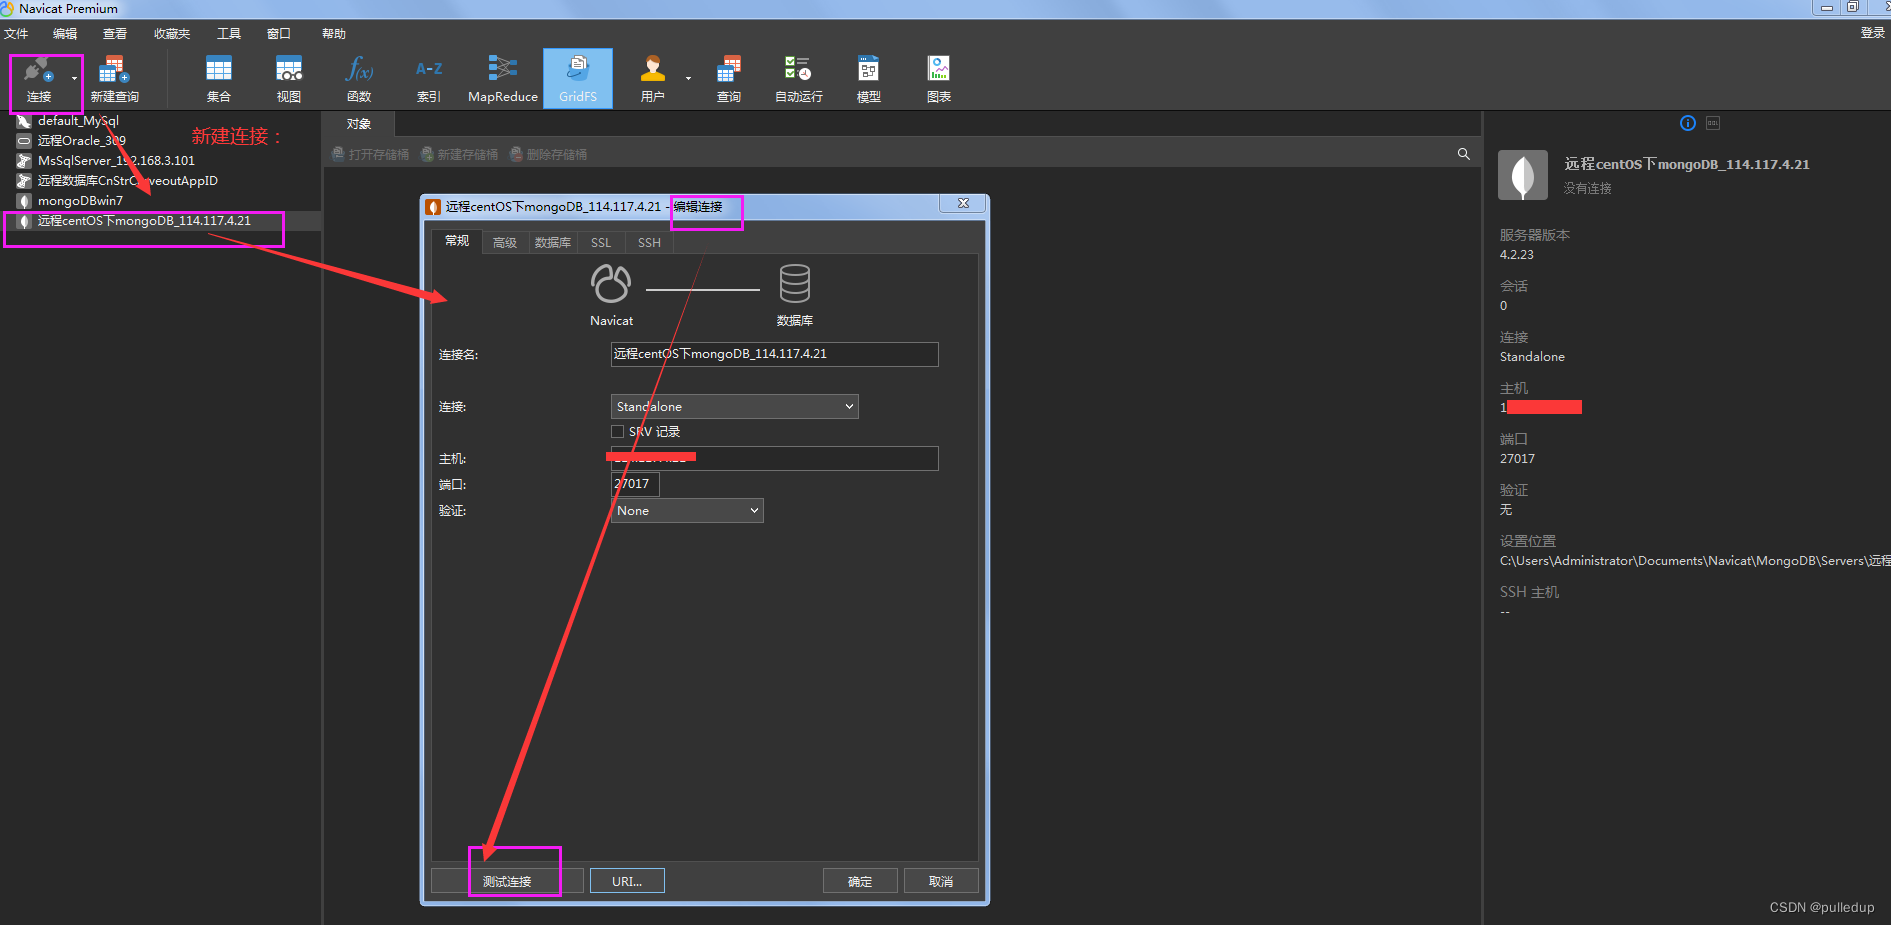Screen dimensions: 1891x925
Task: Switch to the 常规 tab in dialog
Action: pos(457,241)
